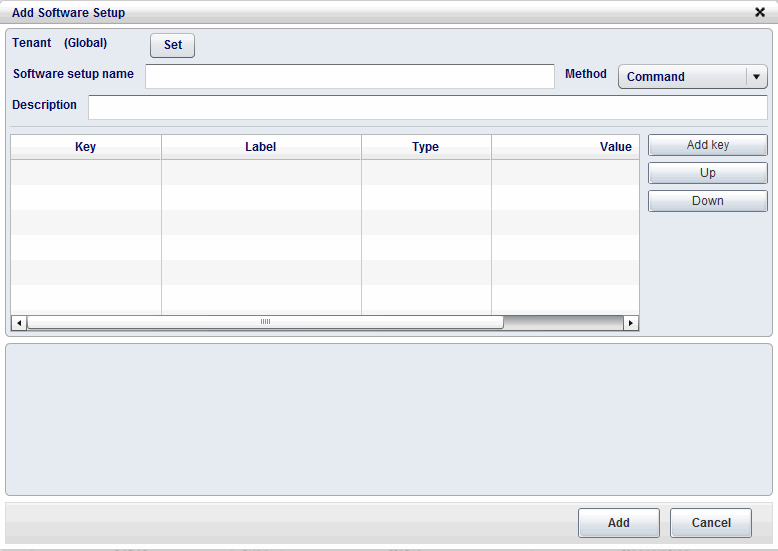The width and height of the screenshot is (778, 551).
Task: Click the Up button
Action: [x=708, y=173]
